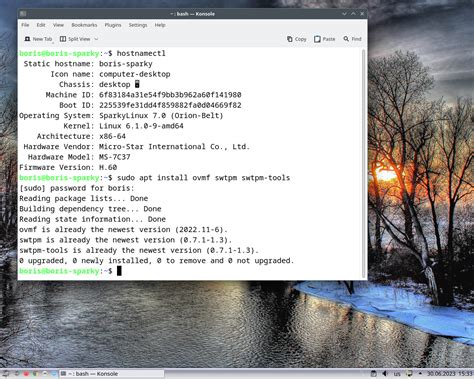
Task: Click 'Static hostname: boris-sparky' line
Action: 88,64
